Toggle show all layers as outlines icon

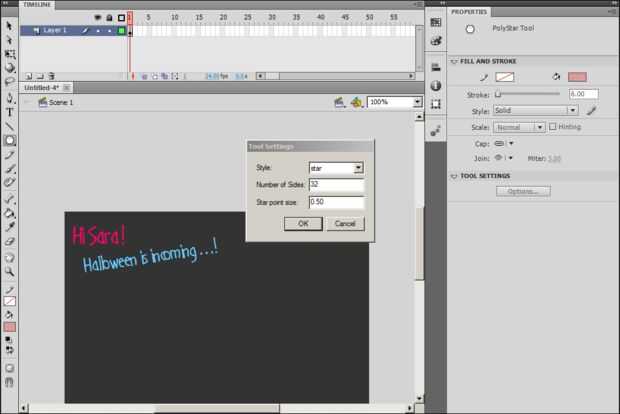click(x=121, y=18)
